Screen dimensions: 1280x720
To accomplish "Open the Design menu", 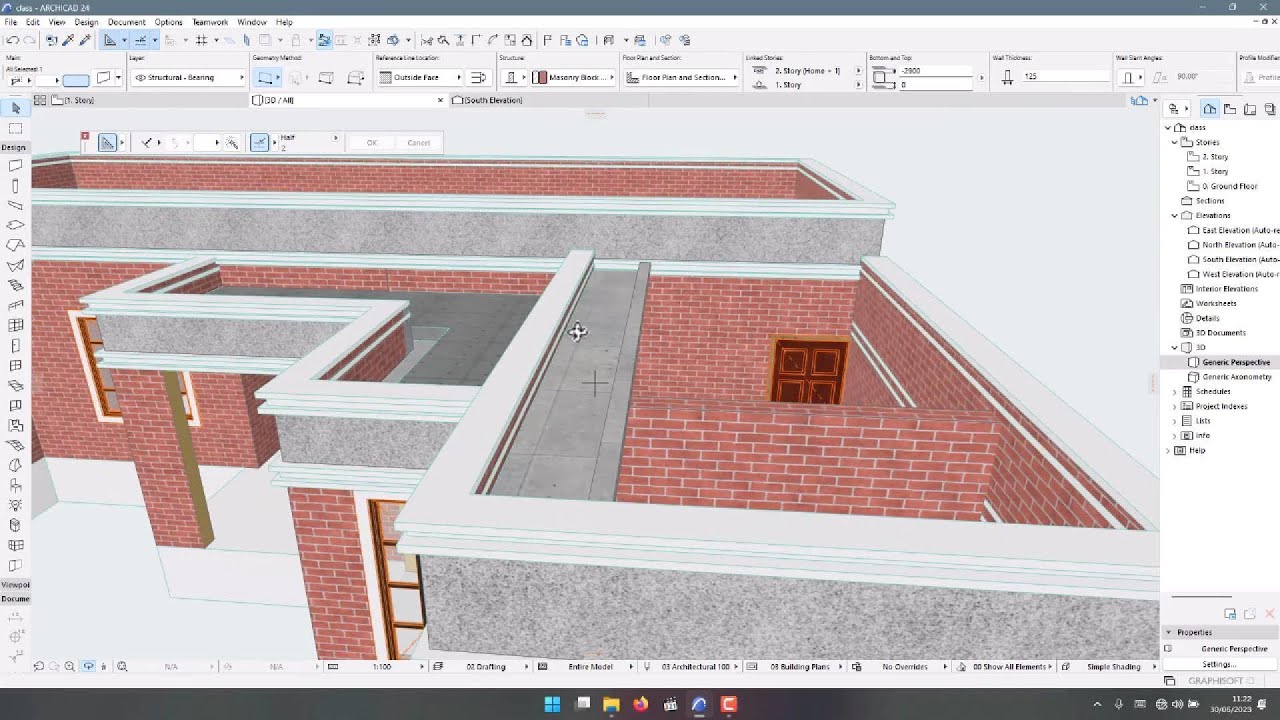I will [x=87, y=22].
